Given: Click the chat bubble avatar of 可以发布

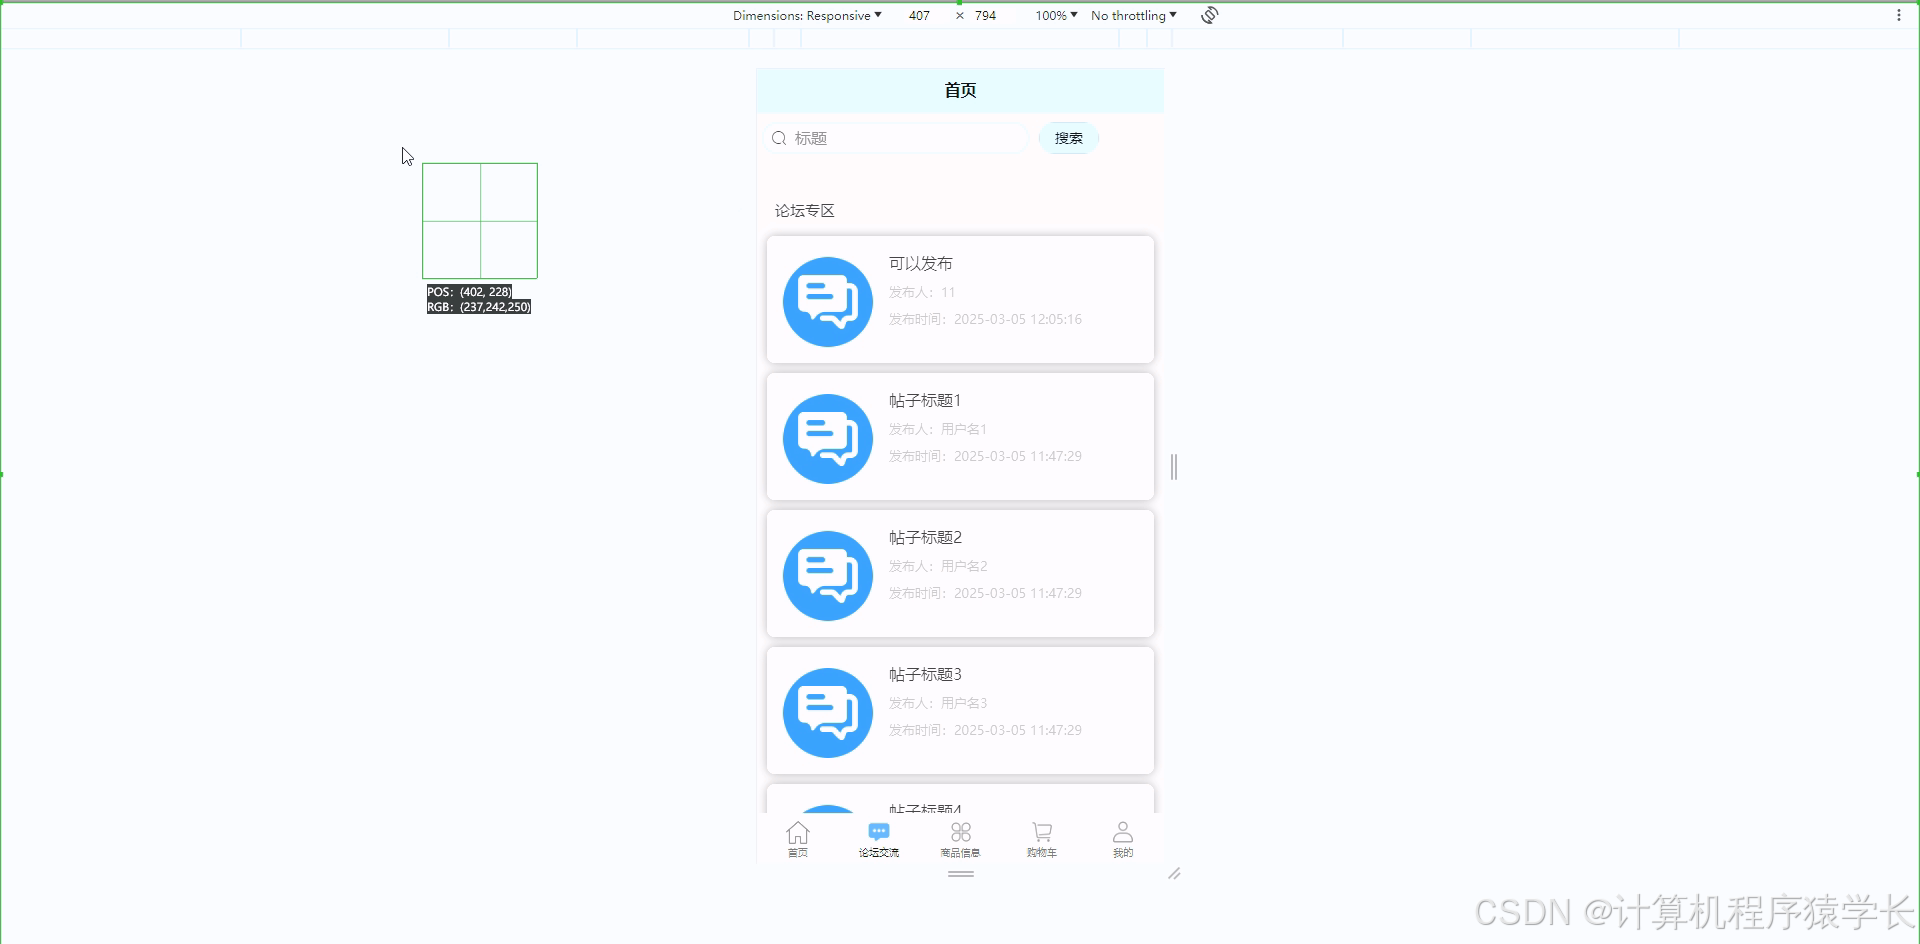Looking at the screenshot, I should (827, 301).
